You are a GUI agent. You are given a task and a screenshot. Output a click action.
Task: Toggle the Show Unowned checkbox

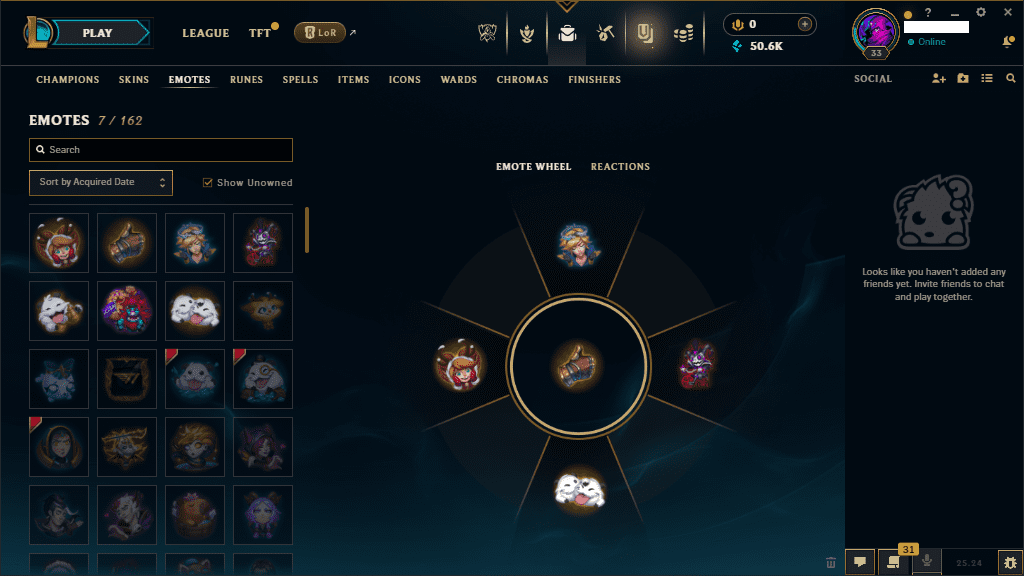click(208, 183)
